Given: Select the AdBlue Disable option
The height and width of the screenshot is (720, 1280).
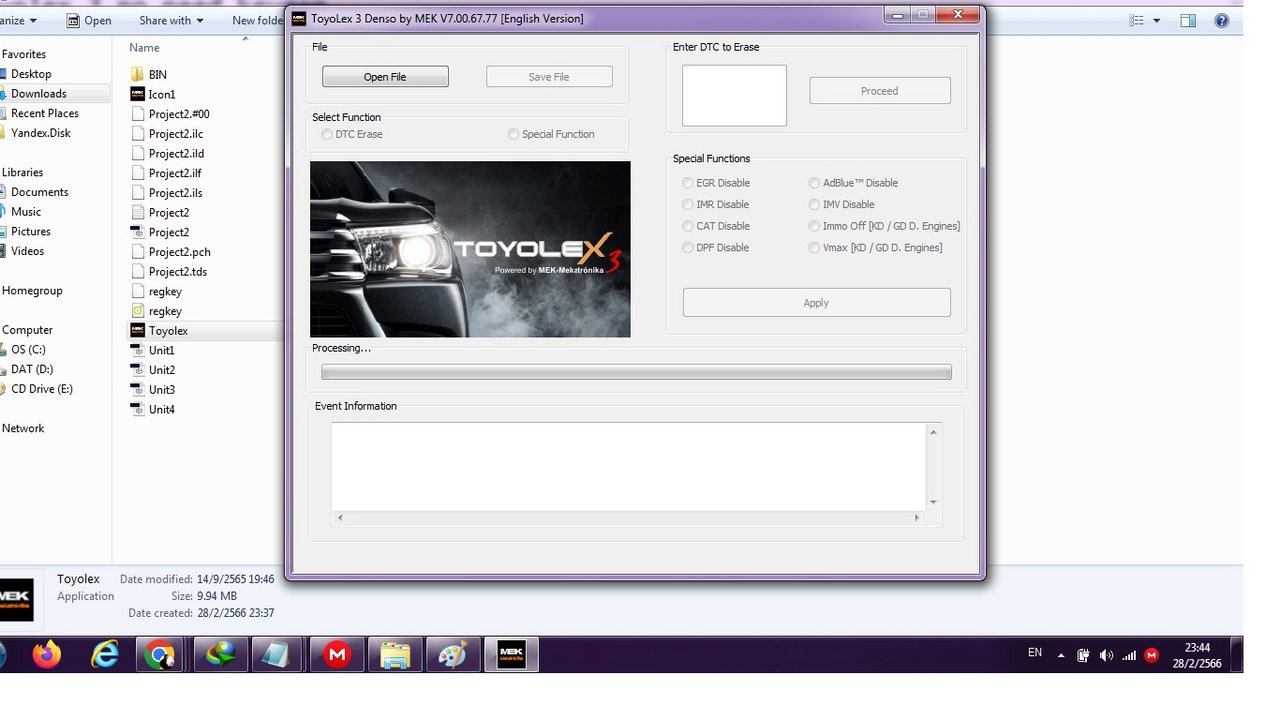Looking at the screenshot, I should tap(814, 183).
